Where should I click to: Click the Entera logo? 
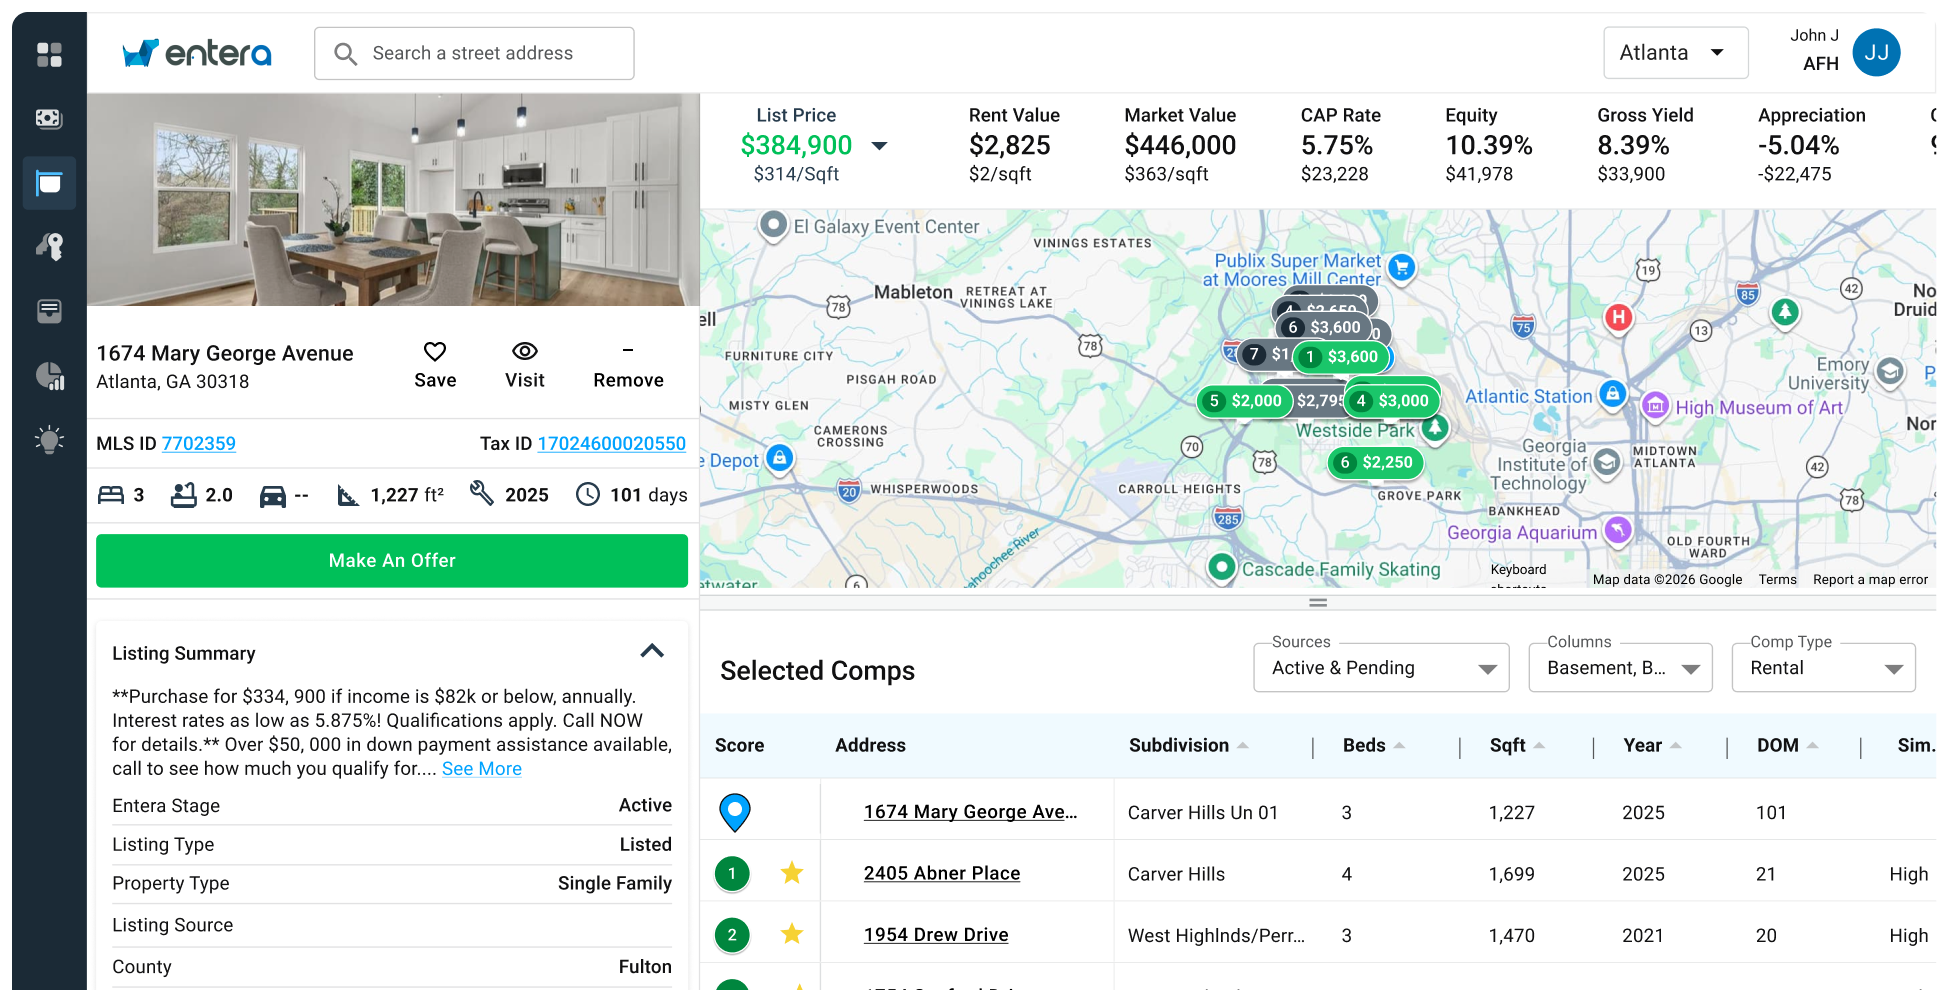pos(197,53)
